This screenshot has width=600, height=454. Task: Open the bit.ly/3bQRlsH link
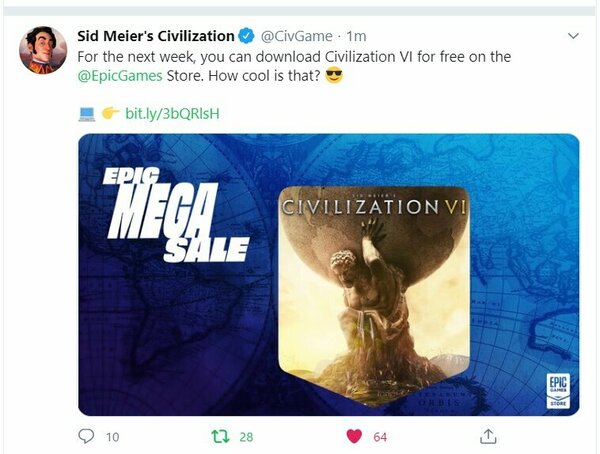[173, 113]
